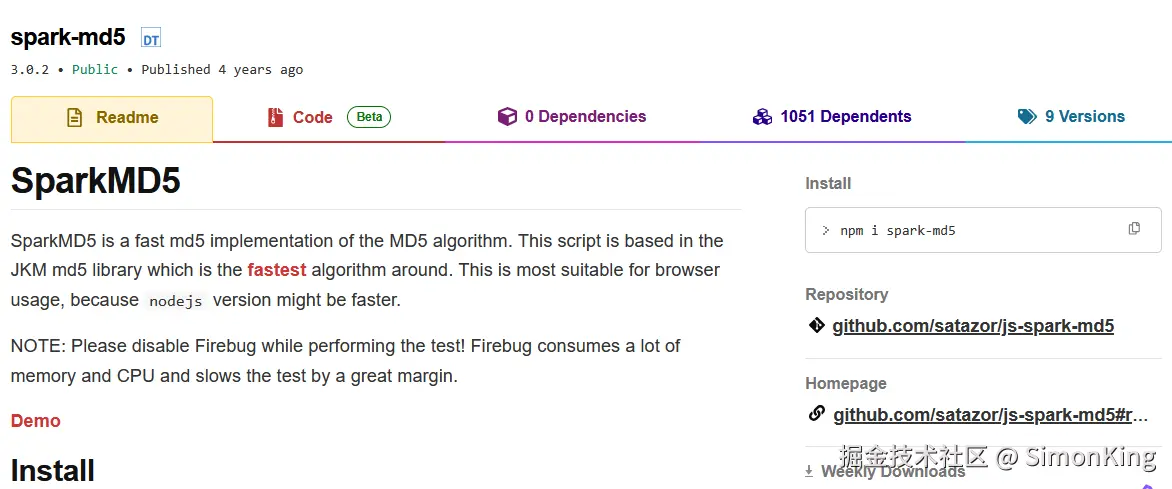
Task: Click the npm i spark-md5 command box
Action: (x=960, y=230)
